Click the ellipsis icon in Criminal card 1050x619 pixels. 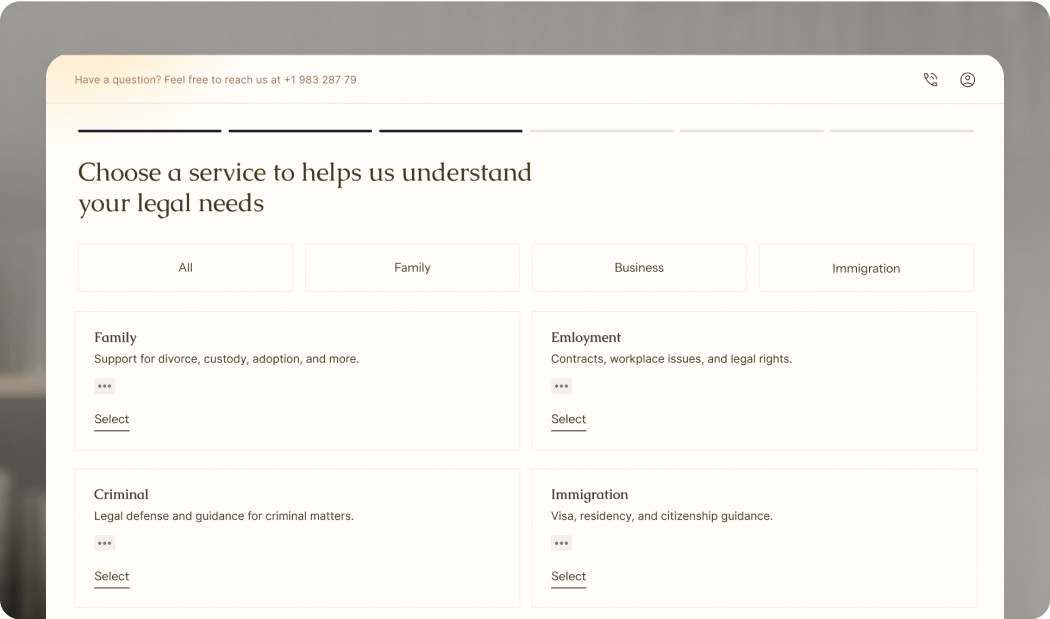(104, 543)
